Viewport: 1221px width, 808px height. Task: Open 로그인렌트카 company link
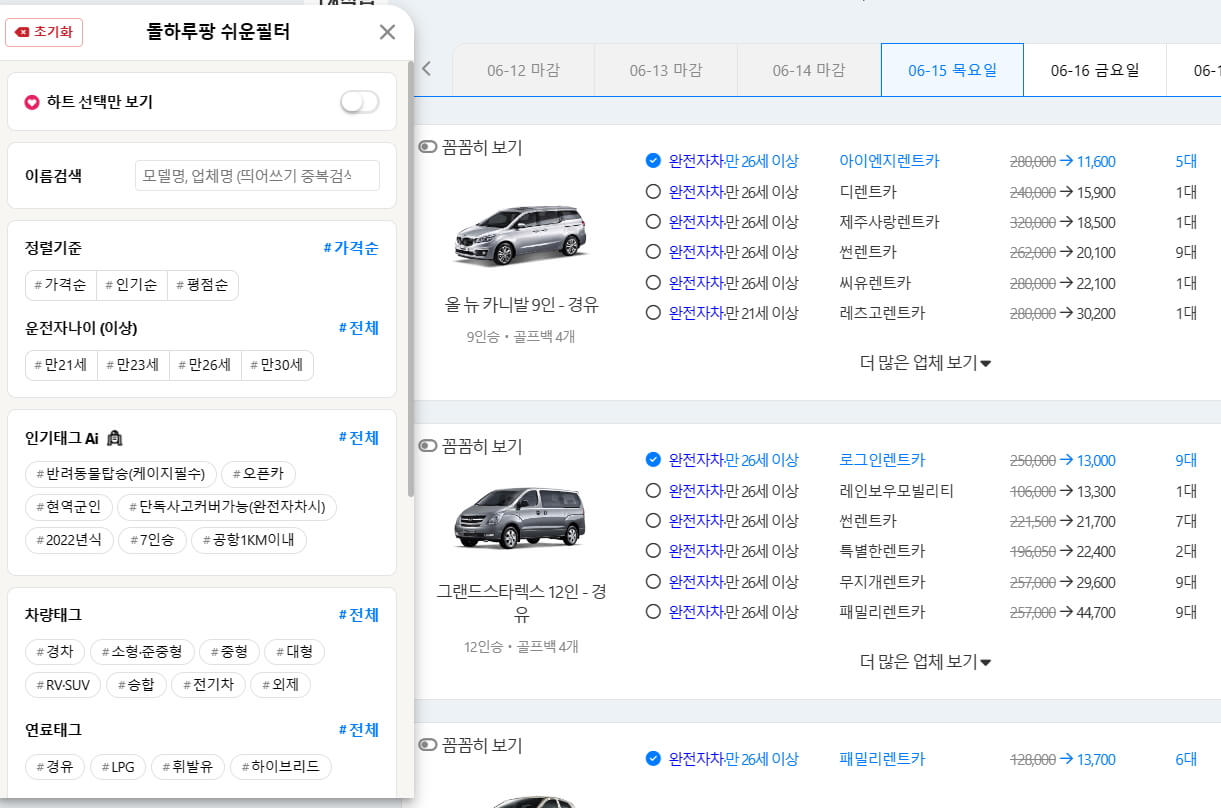click(882, 460)
